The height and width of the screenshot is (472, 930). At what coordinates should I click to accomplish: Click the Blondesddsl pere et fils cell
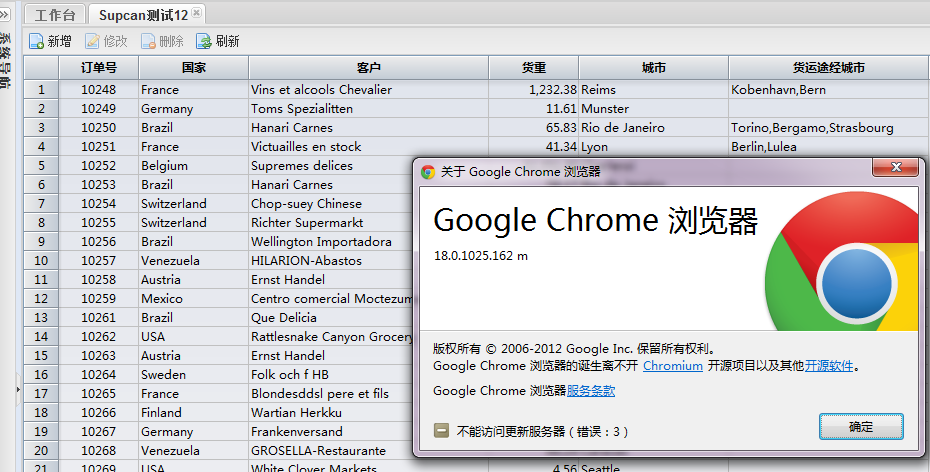point(331,393)
